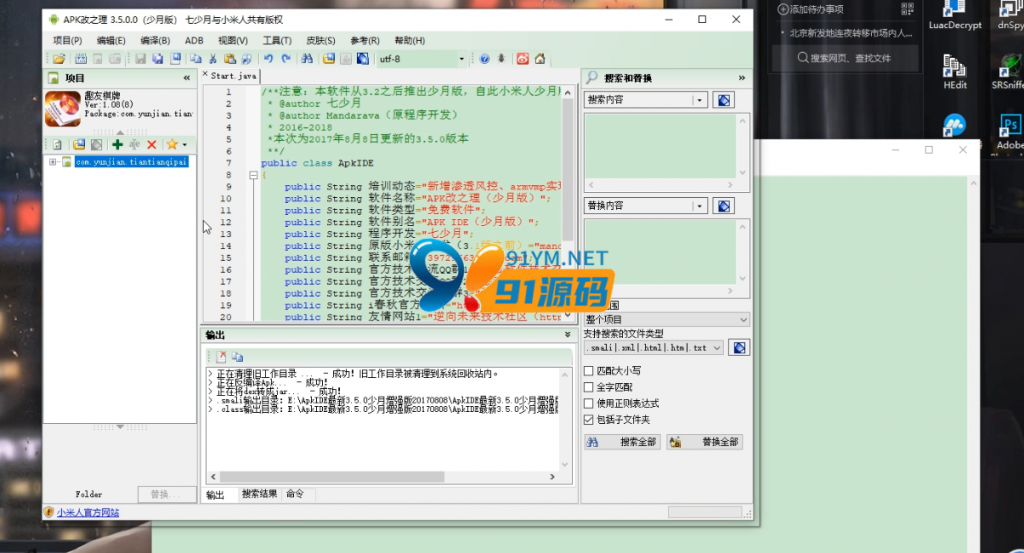1024x553 pixels.
Task: Click the Save floppy disk toolbar icon
Action: [140, 59]
